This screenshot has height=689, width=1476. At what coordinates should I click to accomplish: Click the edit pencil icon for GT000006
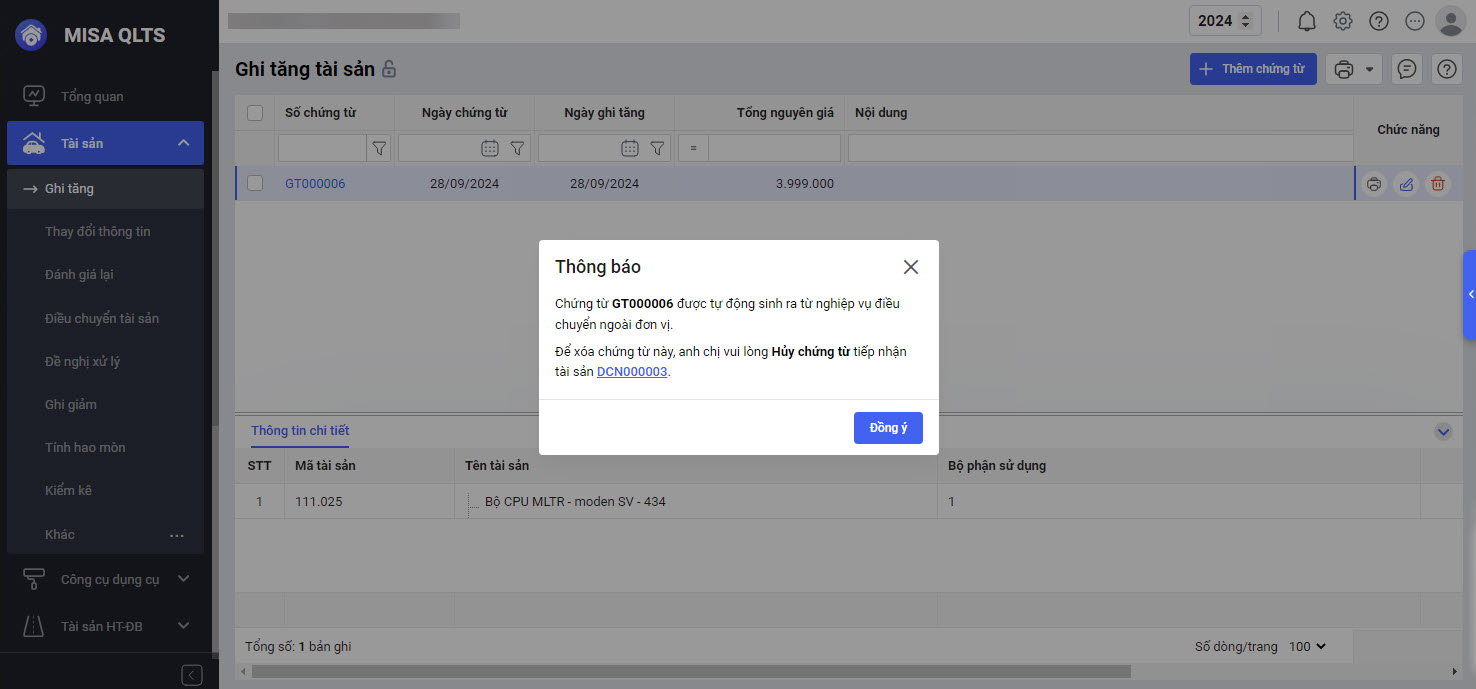1406,184
